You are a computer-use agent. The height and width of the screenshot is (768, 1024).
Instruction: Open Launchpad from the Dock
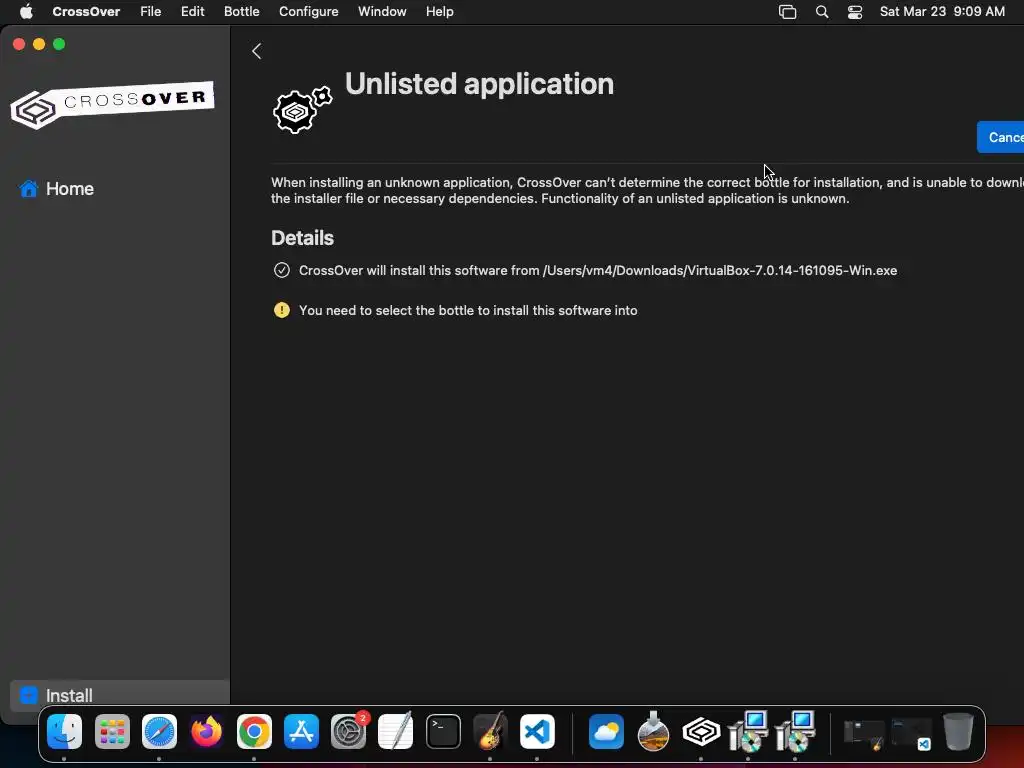(x=112, y=731)
